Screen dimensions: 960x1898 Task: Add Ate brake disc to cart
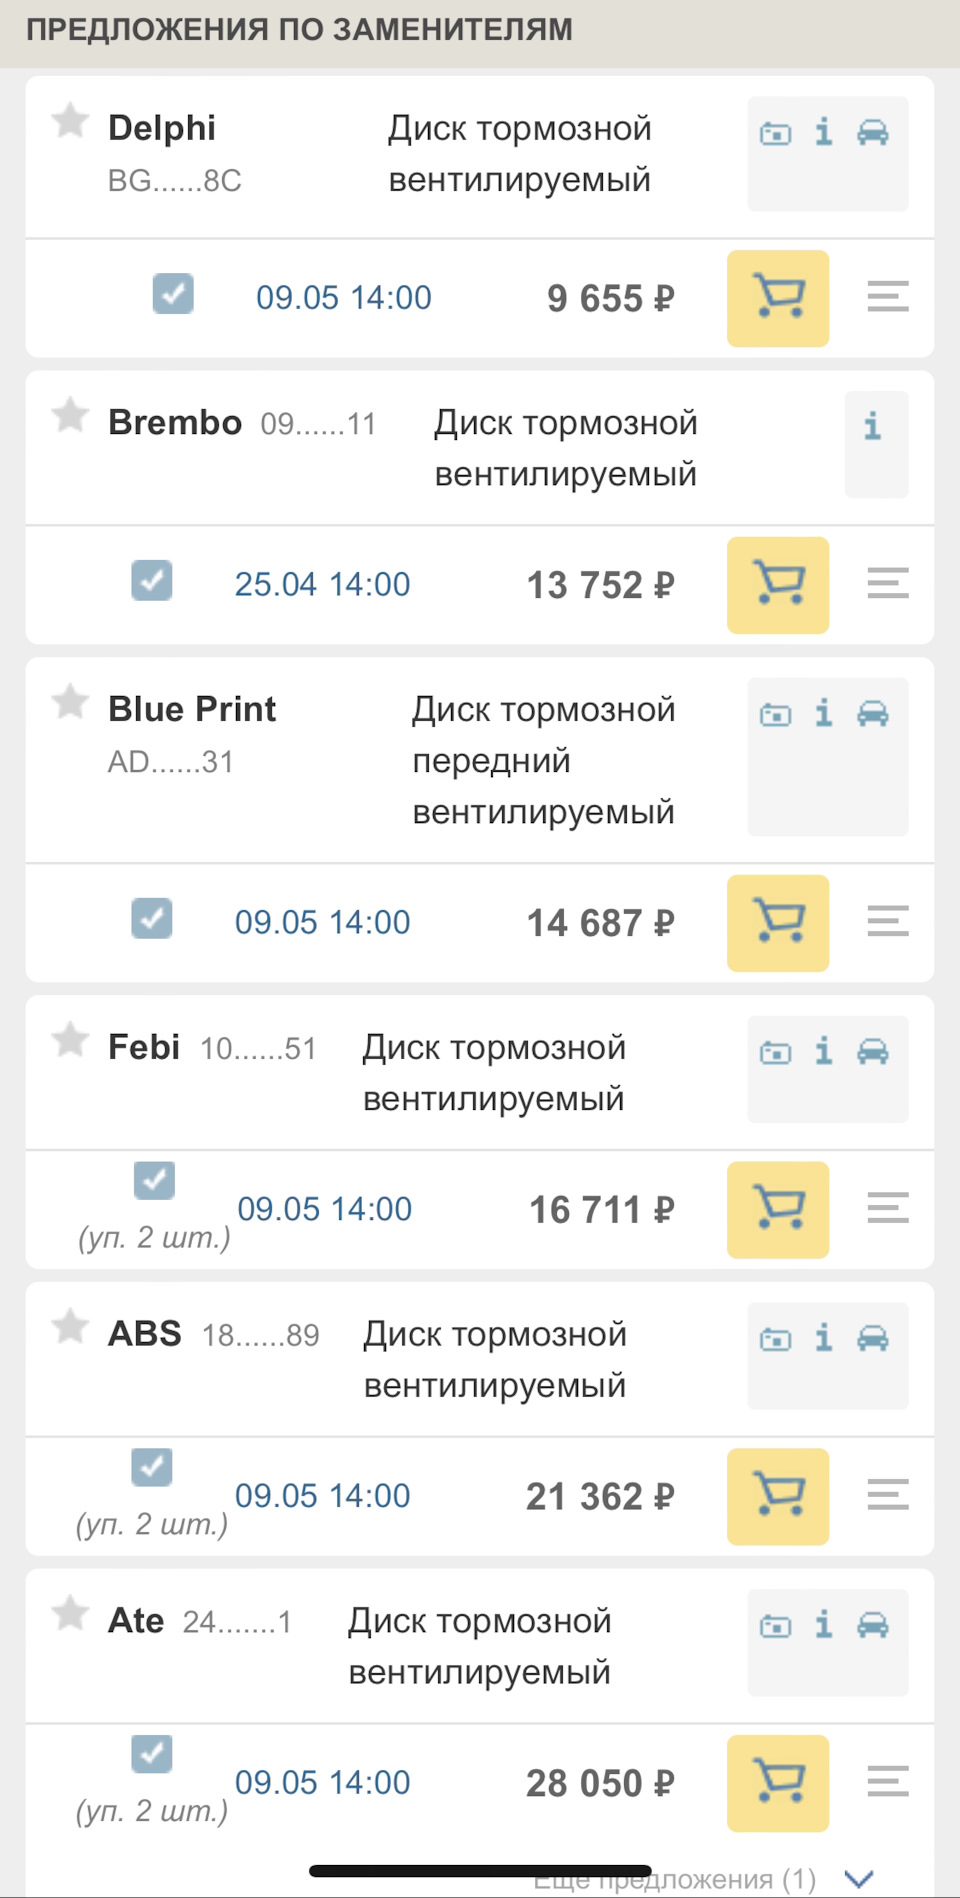coord(778,1783)
